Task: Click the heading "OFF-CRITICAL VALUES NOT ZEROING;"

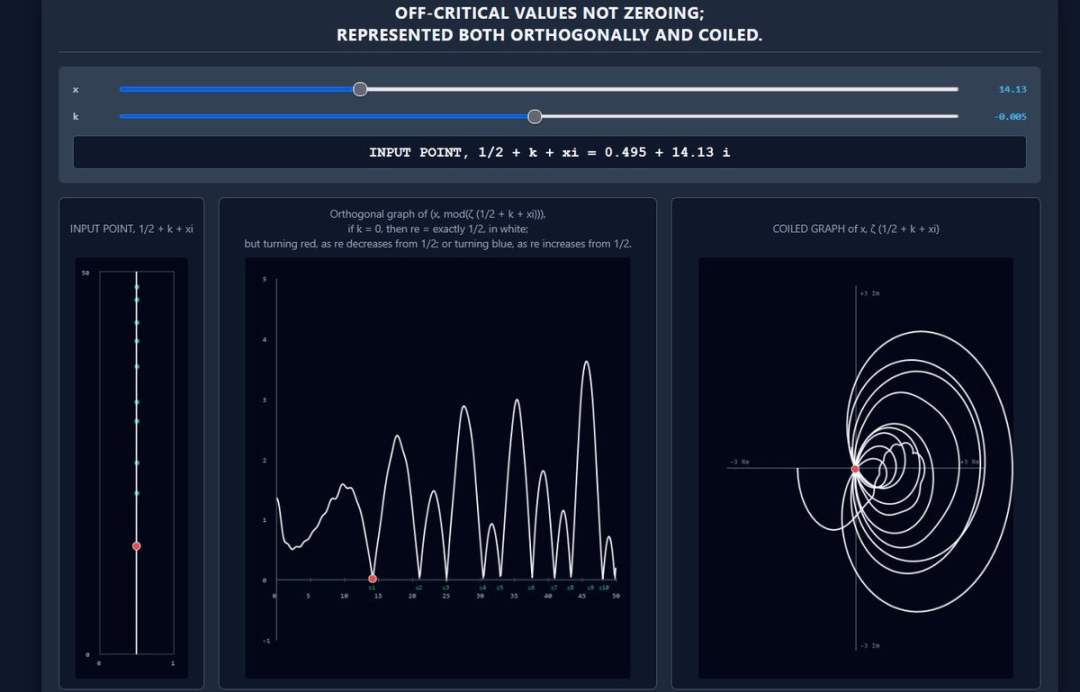Action: [550, 13]
